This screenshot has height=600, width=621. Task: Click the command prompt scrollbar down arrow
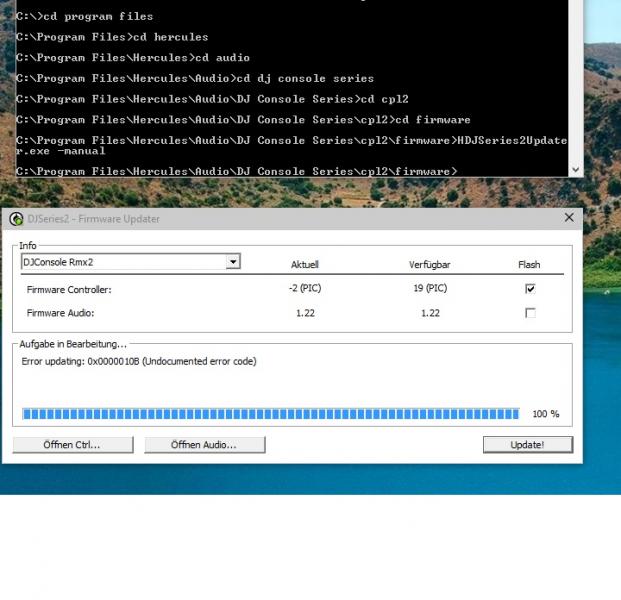(576, 170)
